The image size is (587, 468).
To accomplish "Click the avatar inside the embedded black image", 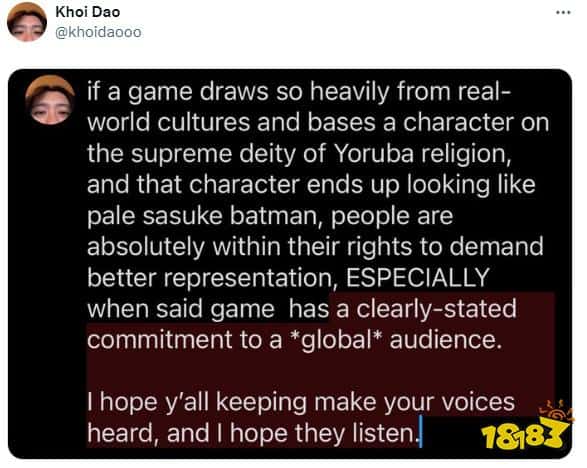I will [x=50, y=100].
